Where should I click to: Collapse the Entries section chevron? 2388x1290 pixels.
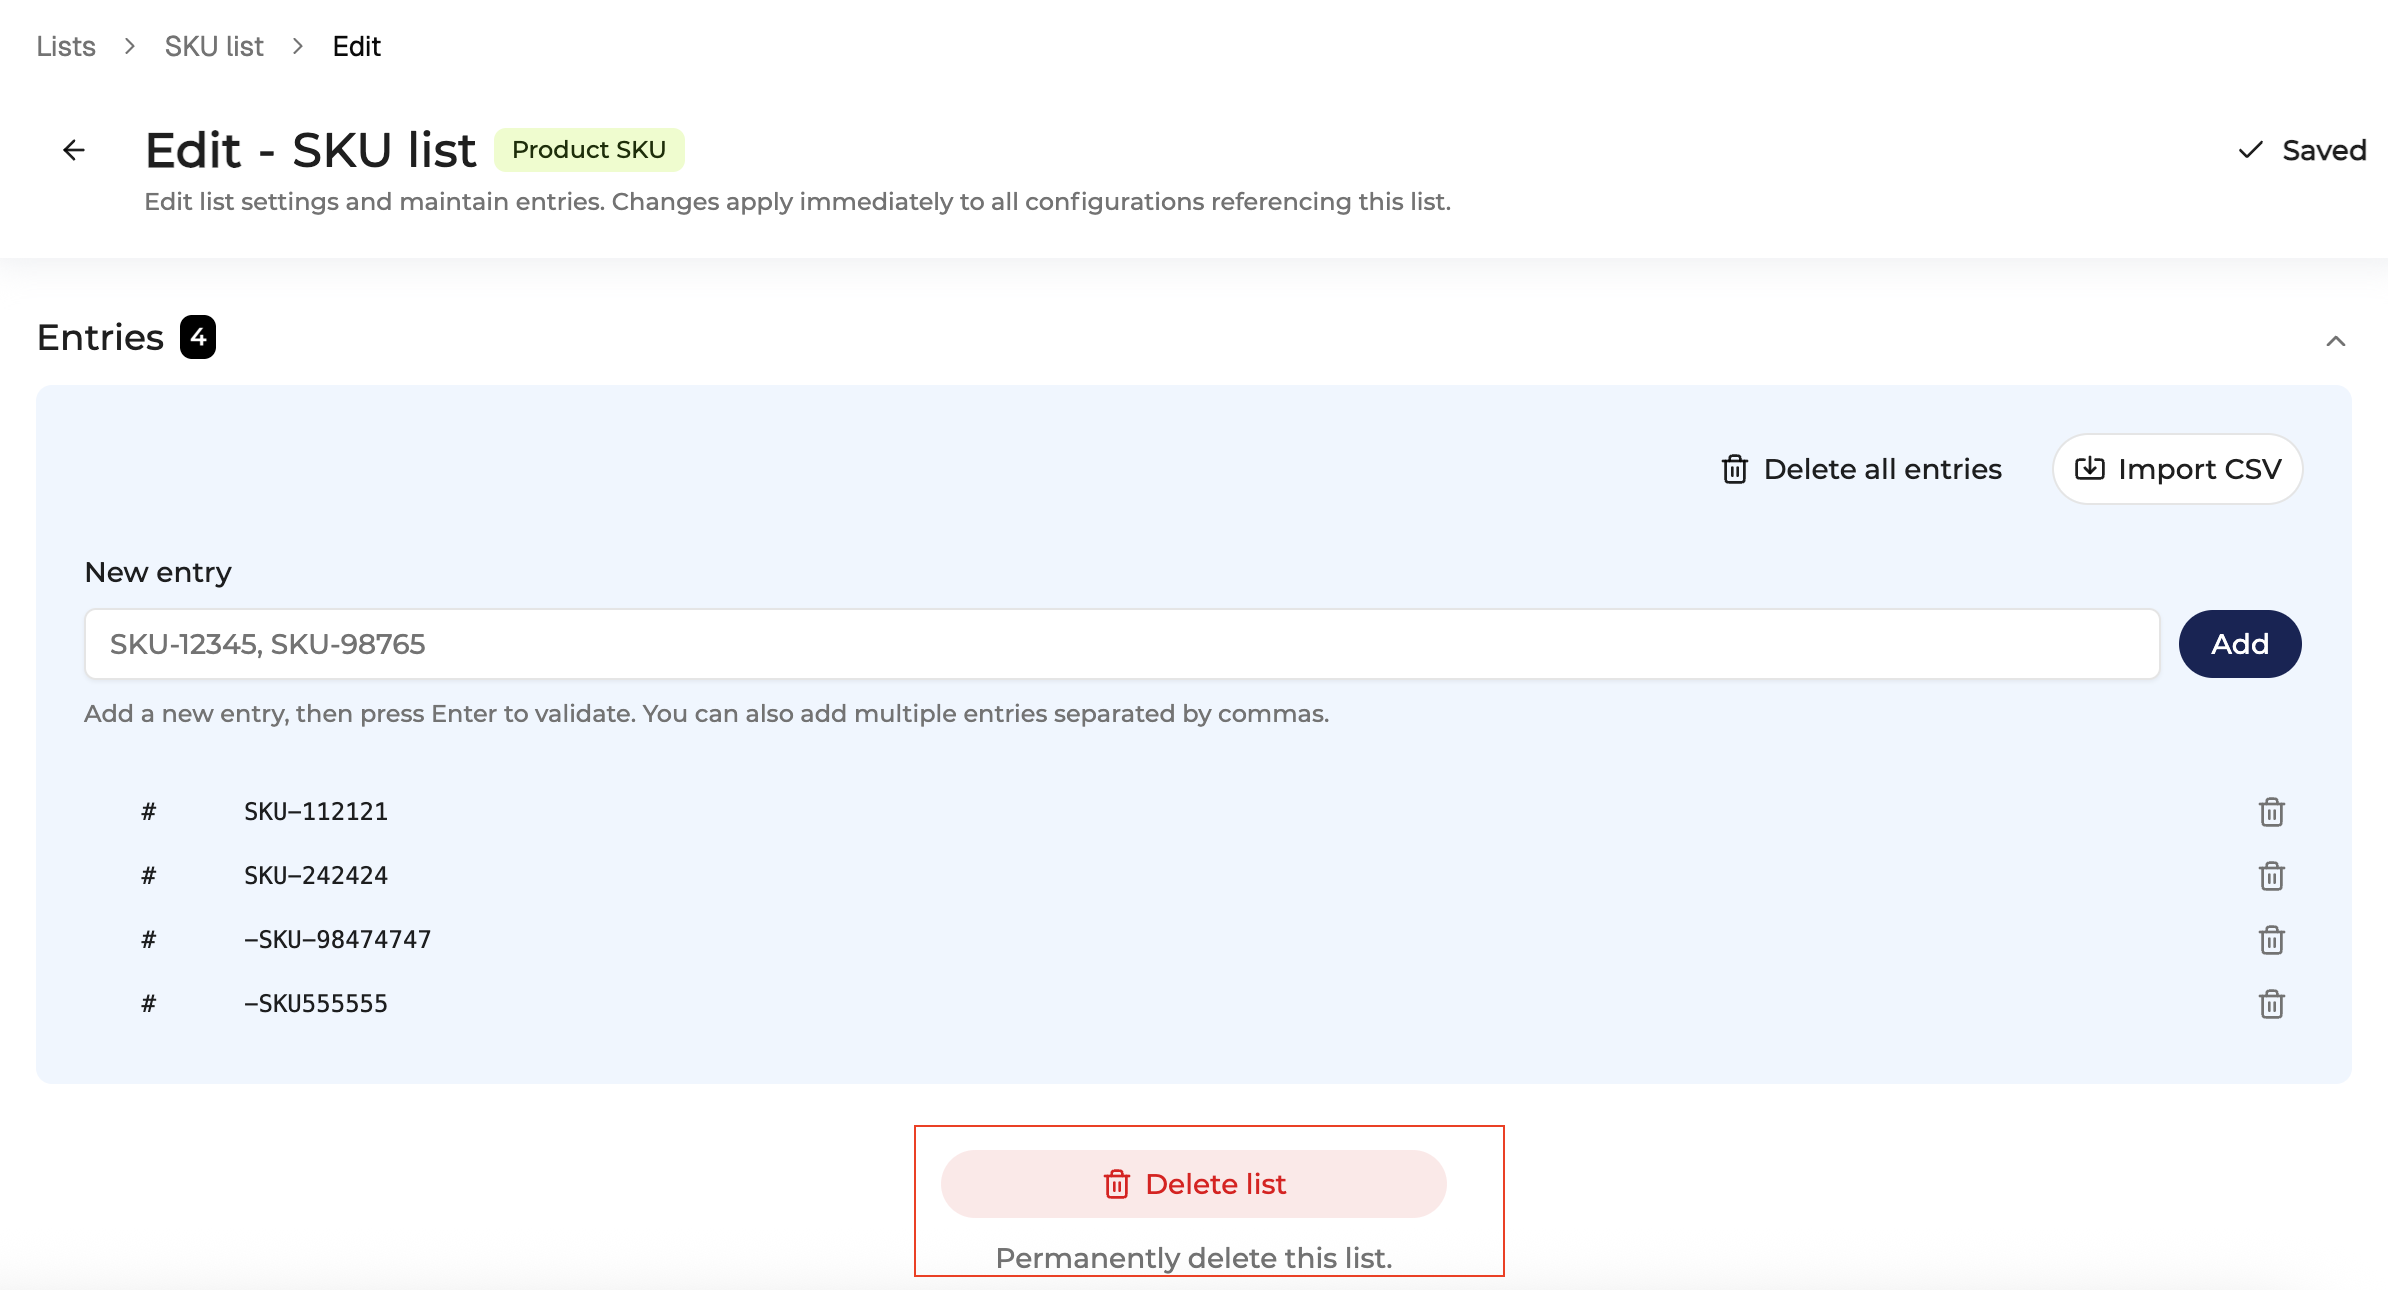click(x=2335, y=341)
